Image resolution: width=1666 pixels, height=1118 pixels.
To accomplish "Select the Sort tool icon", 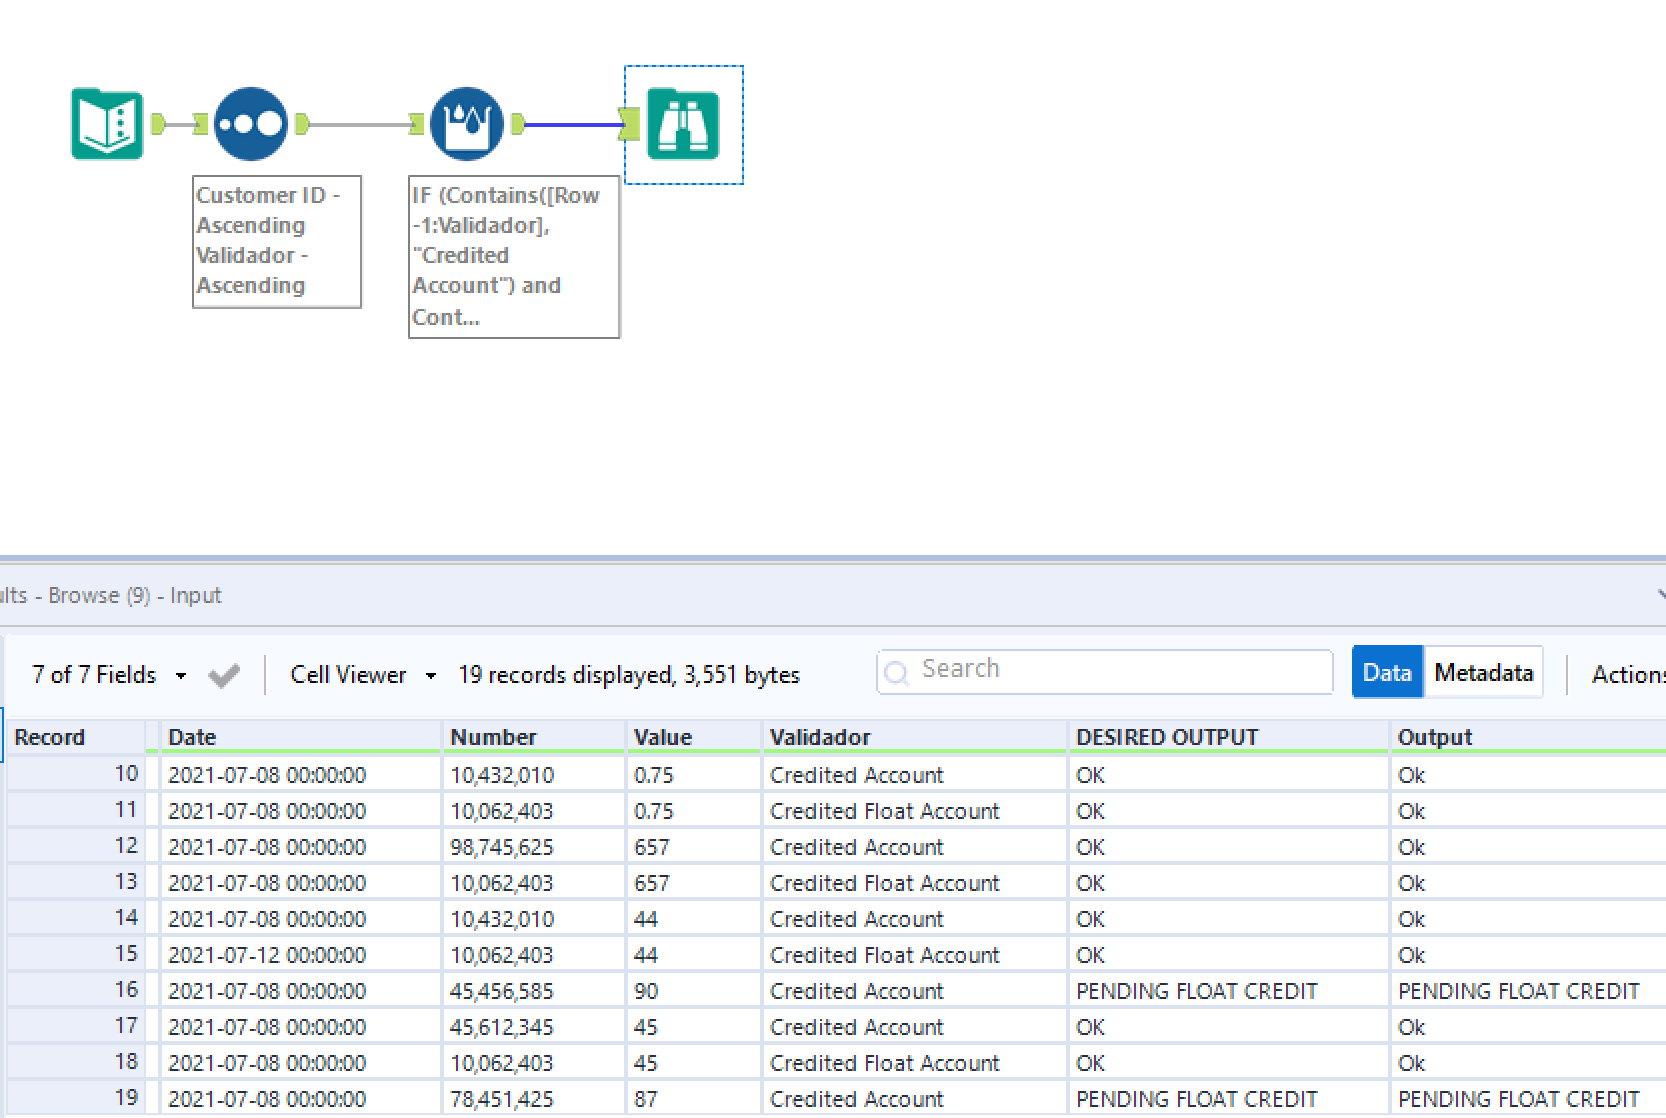I will point(250,123).
